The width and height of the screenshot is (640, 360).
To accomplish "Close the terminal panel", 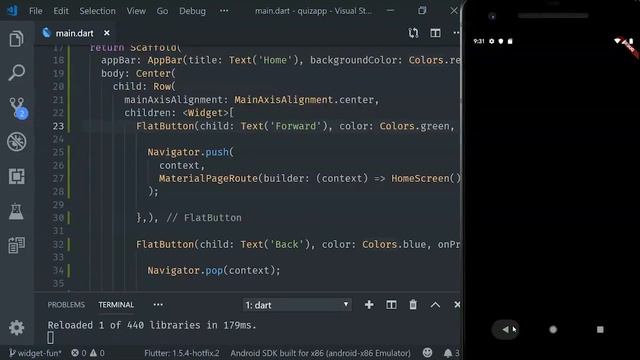I will [x=457, y=304].
